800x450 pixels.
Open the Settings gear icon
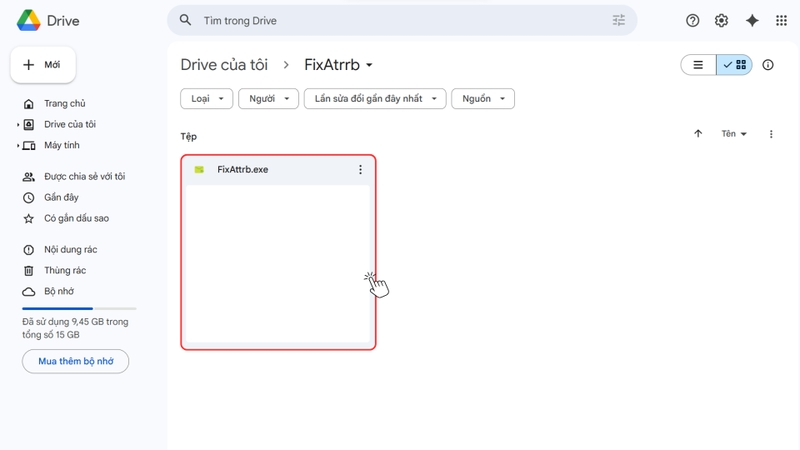click(x=721, y=20)
